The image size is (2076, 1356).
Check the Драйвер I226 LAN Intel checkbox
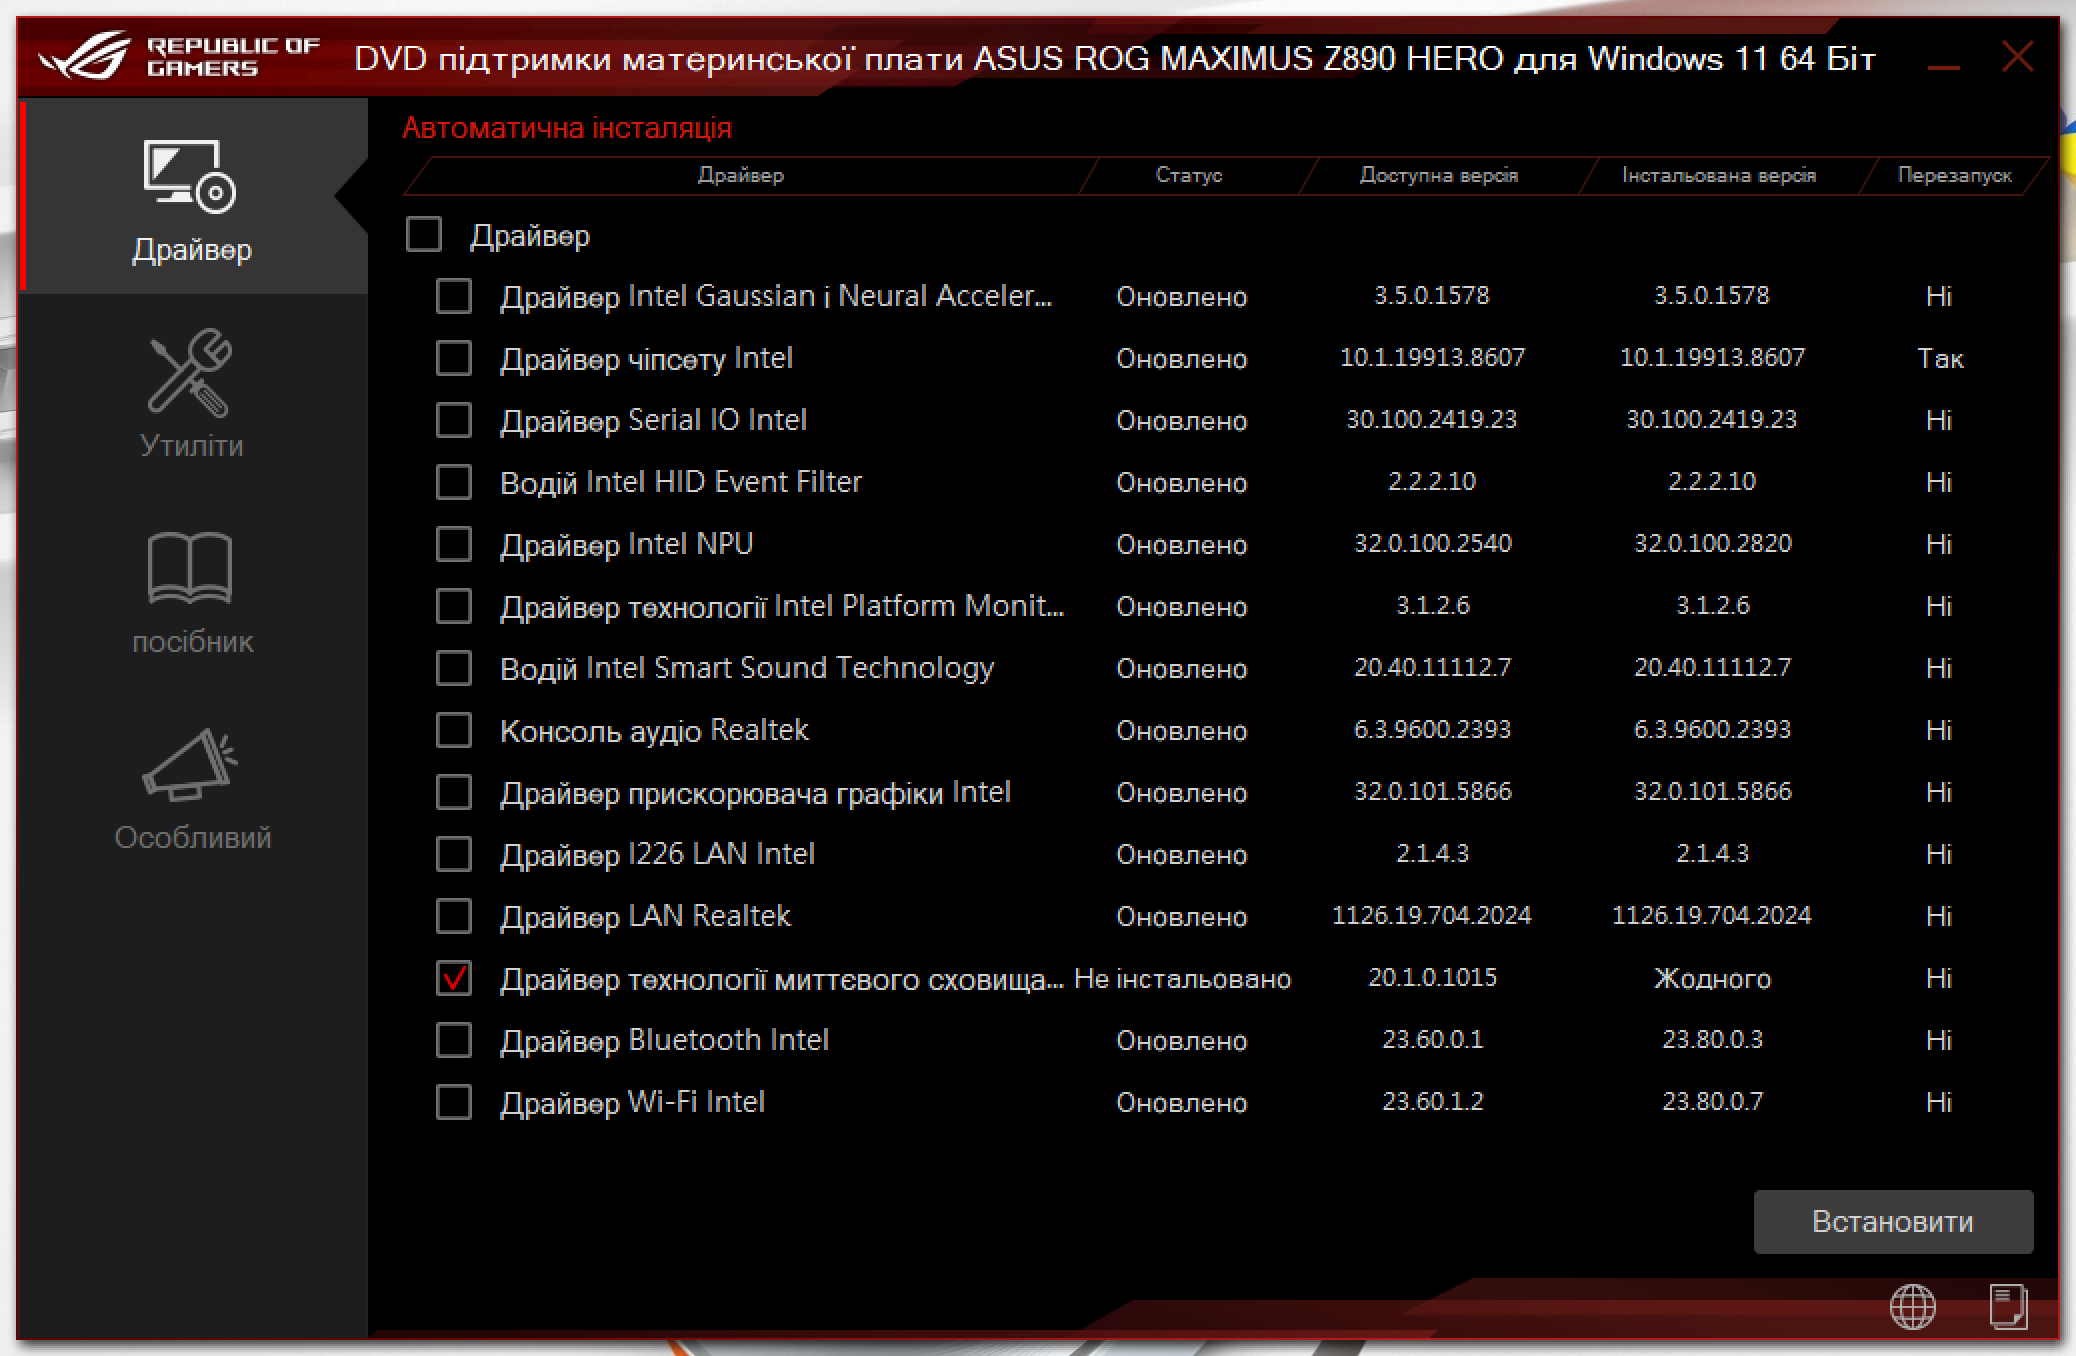[454, 854]
